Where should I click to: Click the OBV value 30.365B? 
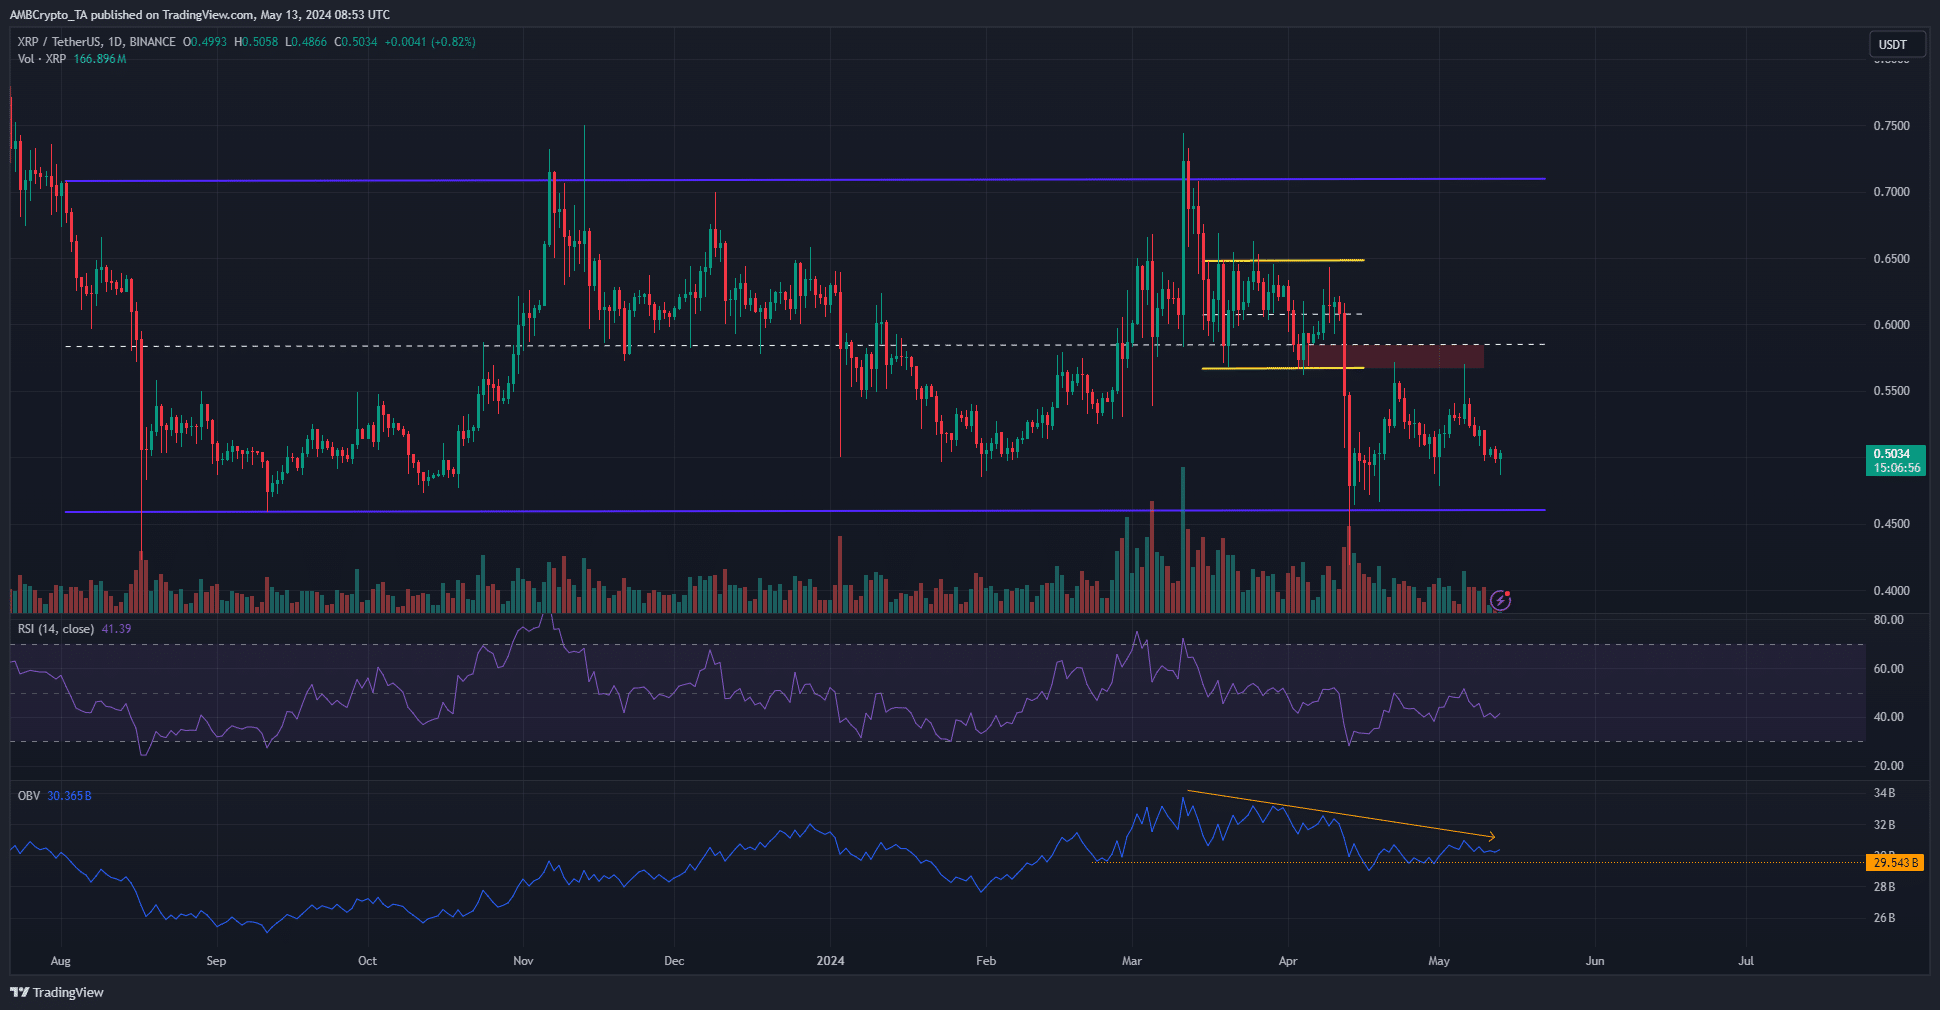coord(69,796)
